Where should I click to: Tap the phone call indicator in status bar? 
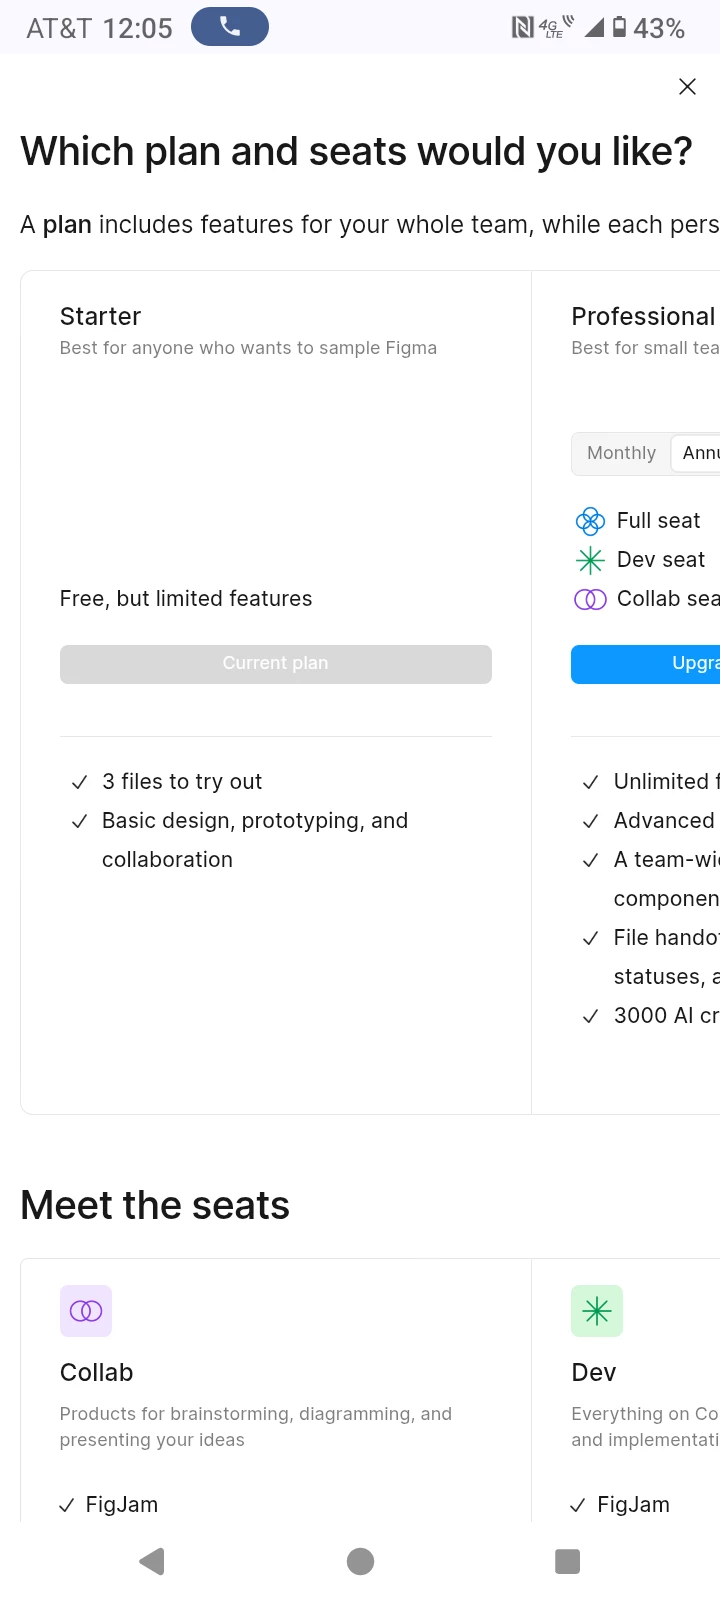point(230,27)
